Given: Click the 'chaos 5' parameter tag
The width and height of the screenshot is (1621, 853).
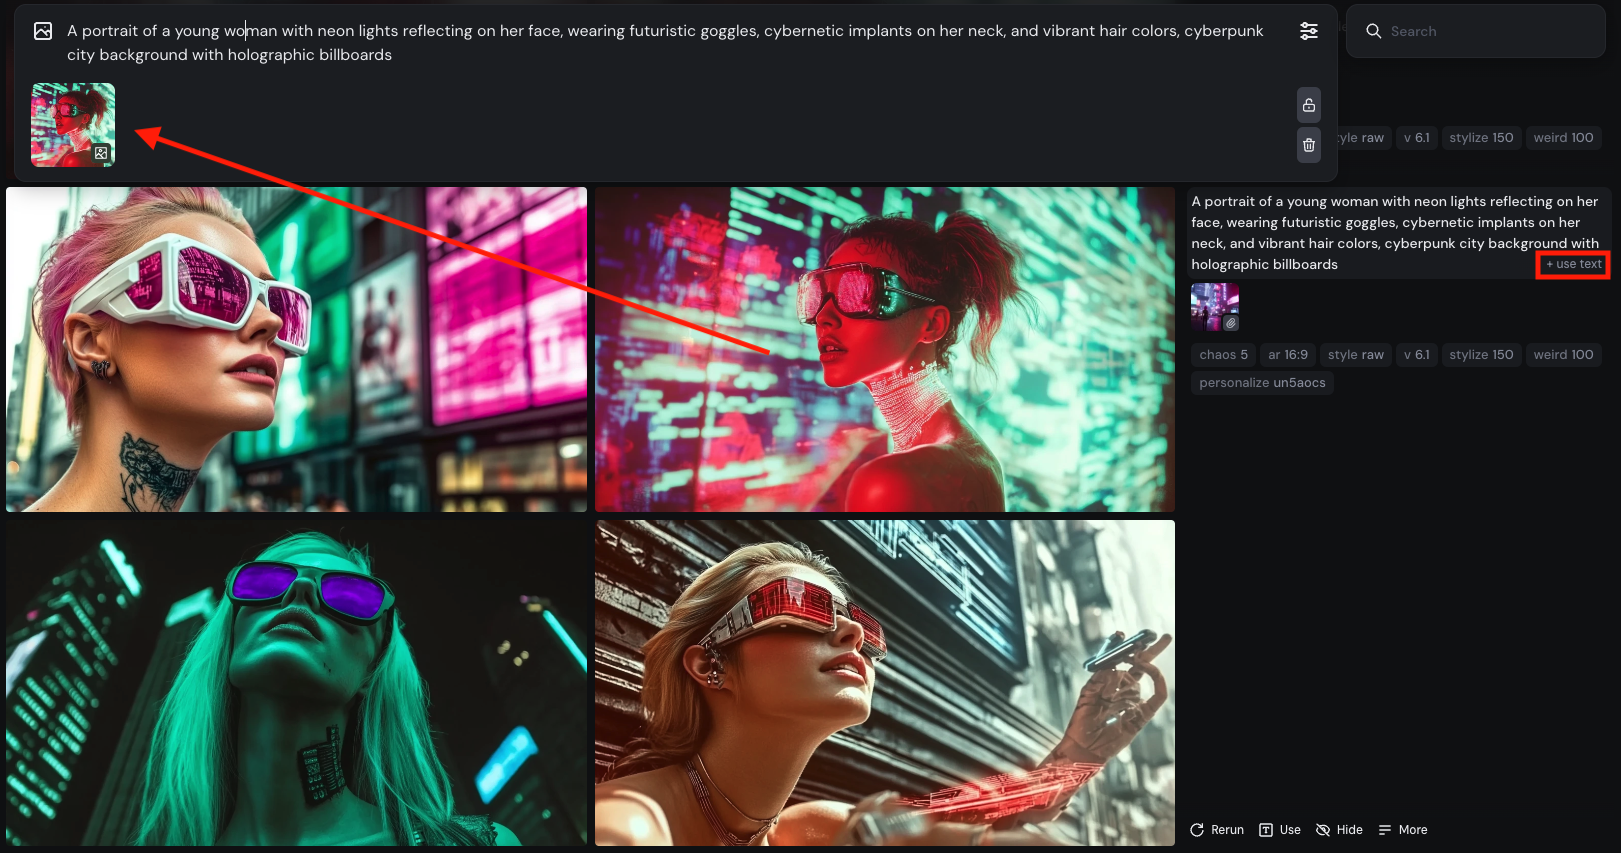Looking at the screenshot, I should (x=1223, y=355).
